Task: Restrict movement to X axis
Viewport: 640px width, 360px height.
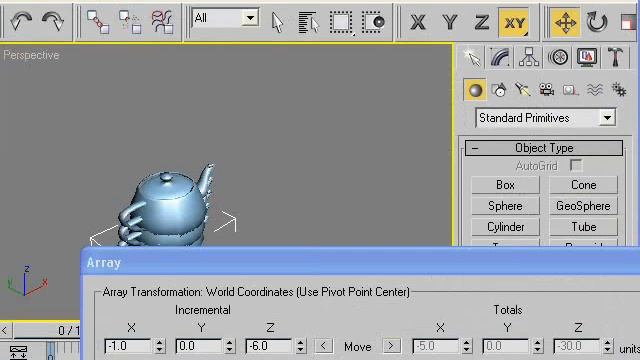Action: pyautogui.click(x=418, y=22)
